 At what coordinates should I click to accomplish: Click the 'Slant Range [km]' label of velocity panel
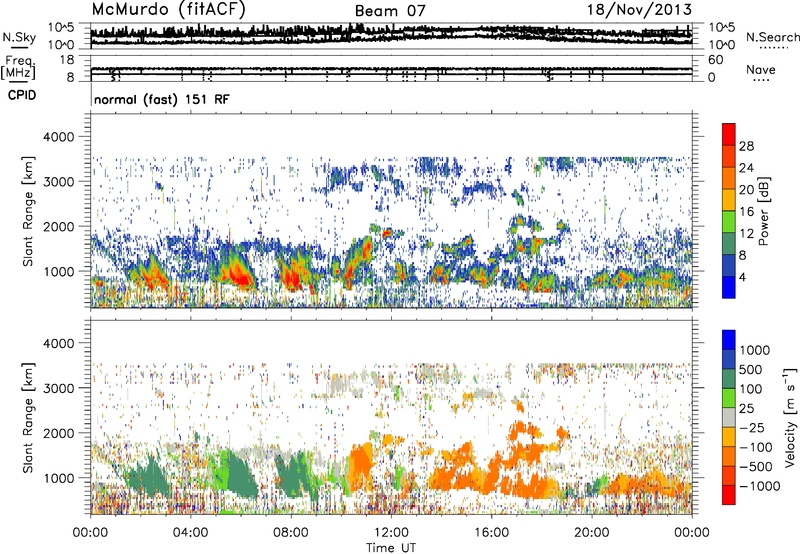[x=28, y=418]
